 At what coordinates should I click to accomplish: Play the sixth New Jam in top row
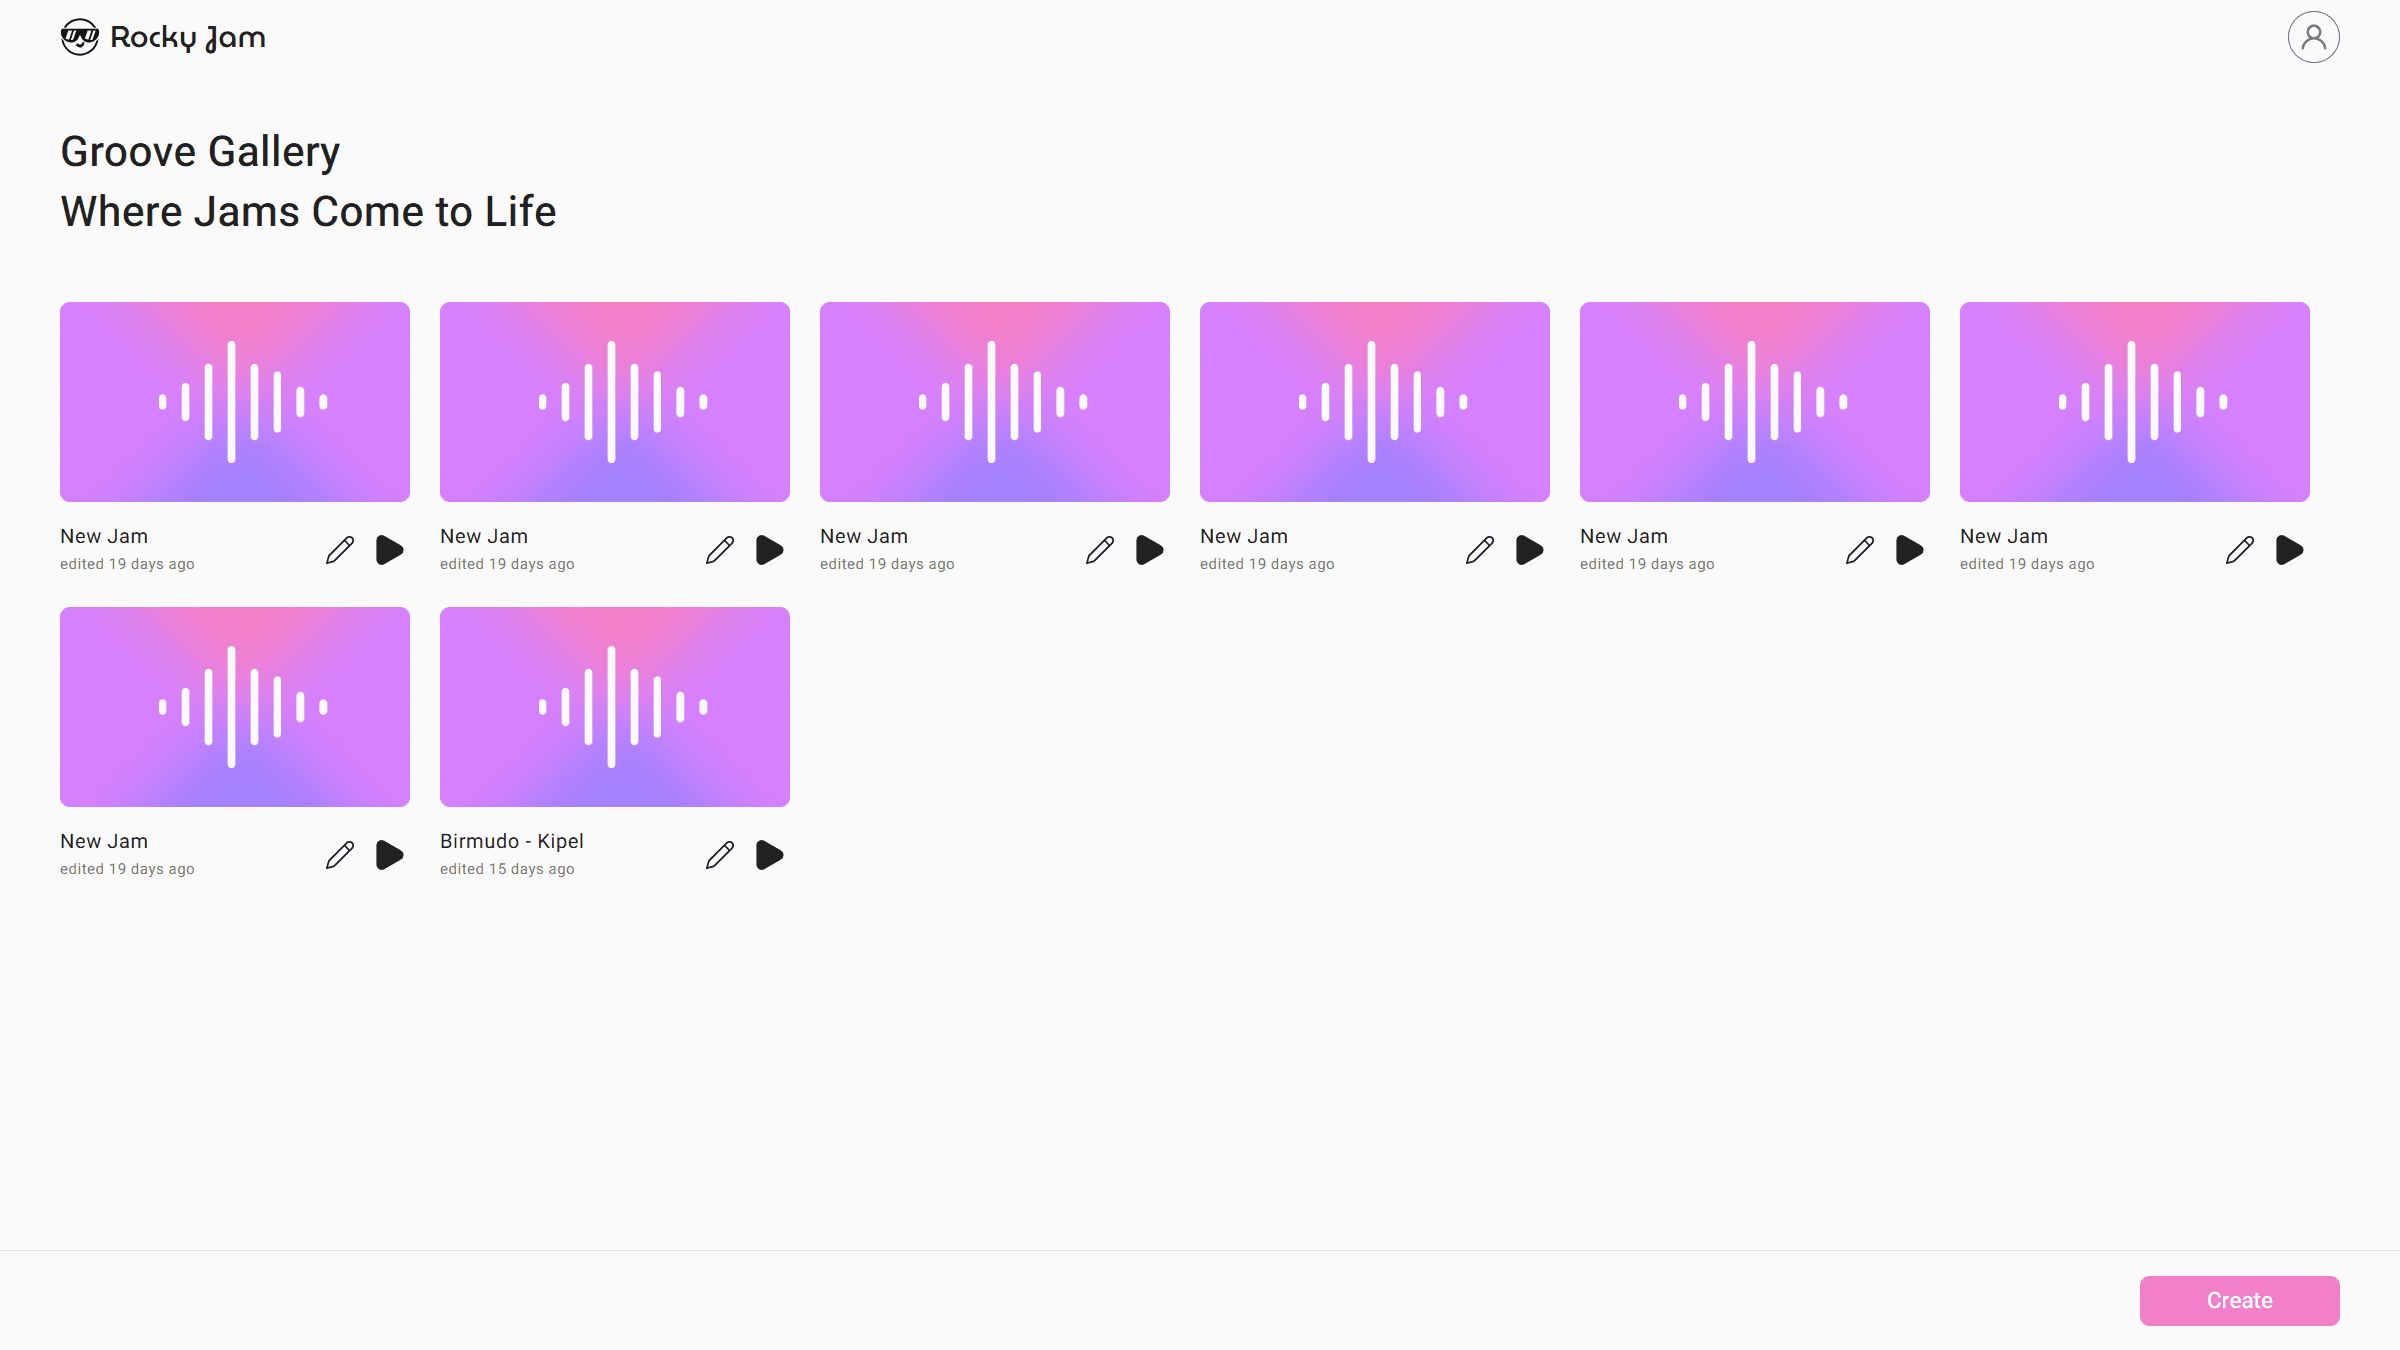point(2290,550)
